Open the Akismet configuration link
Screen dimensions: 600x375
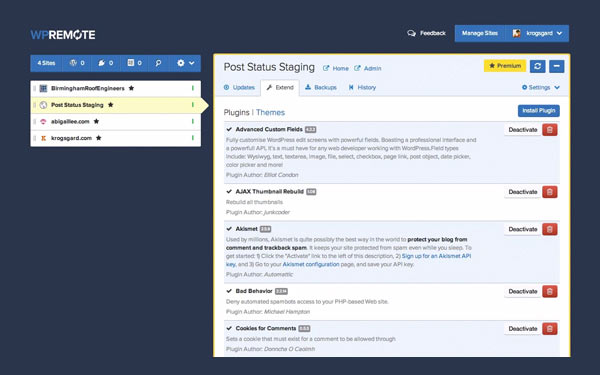click(311, 264)
